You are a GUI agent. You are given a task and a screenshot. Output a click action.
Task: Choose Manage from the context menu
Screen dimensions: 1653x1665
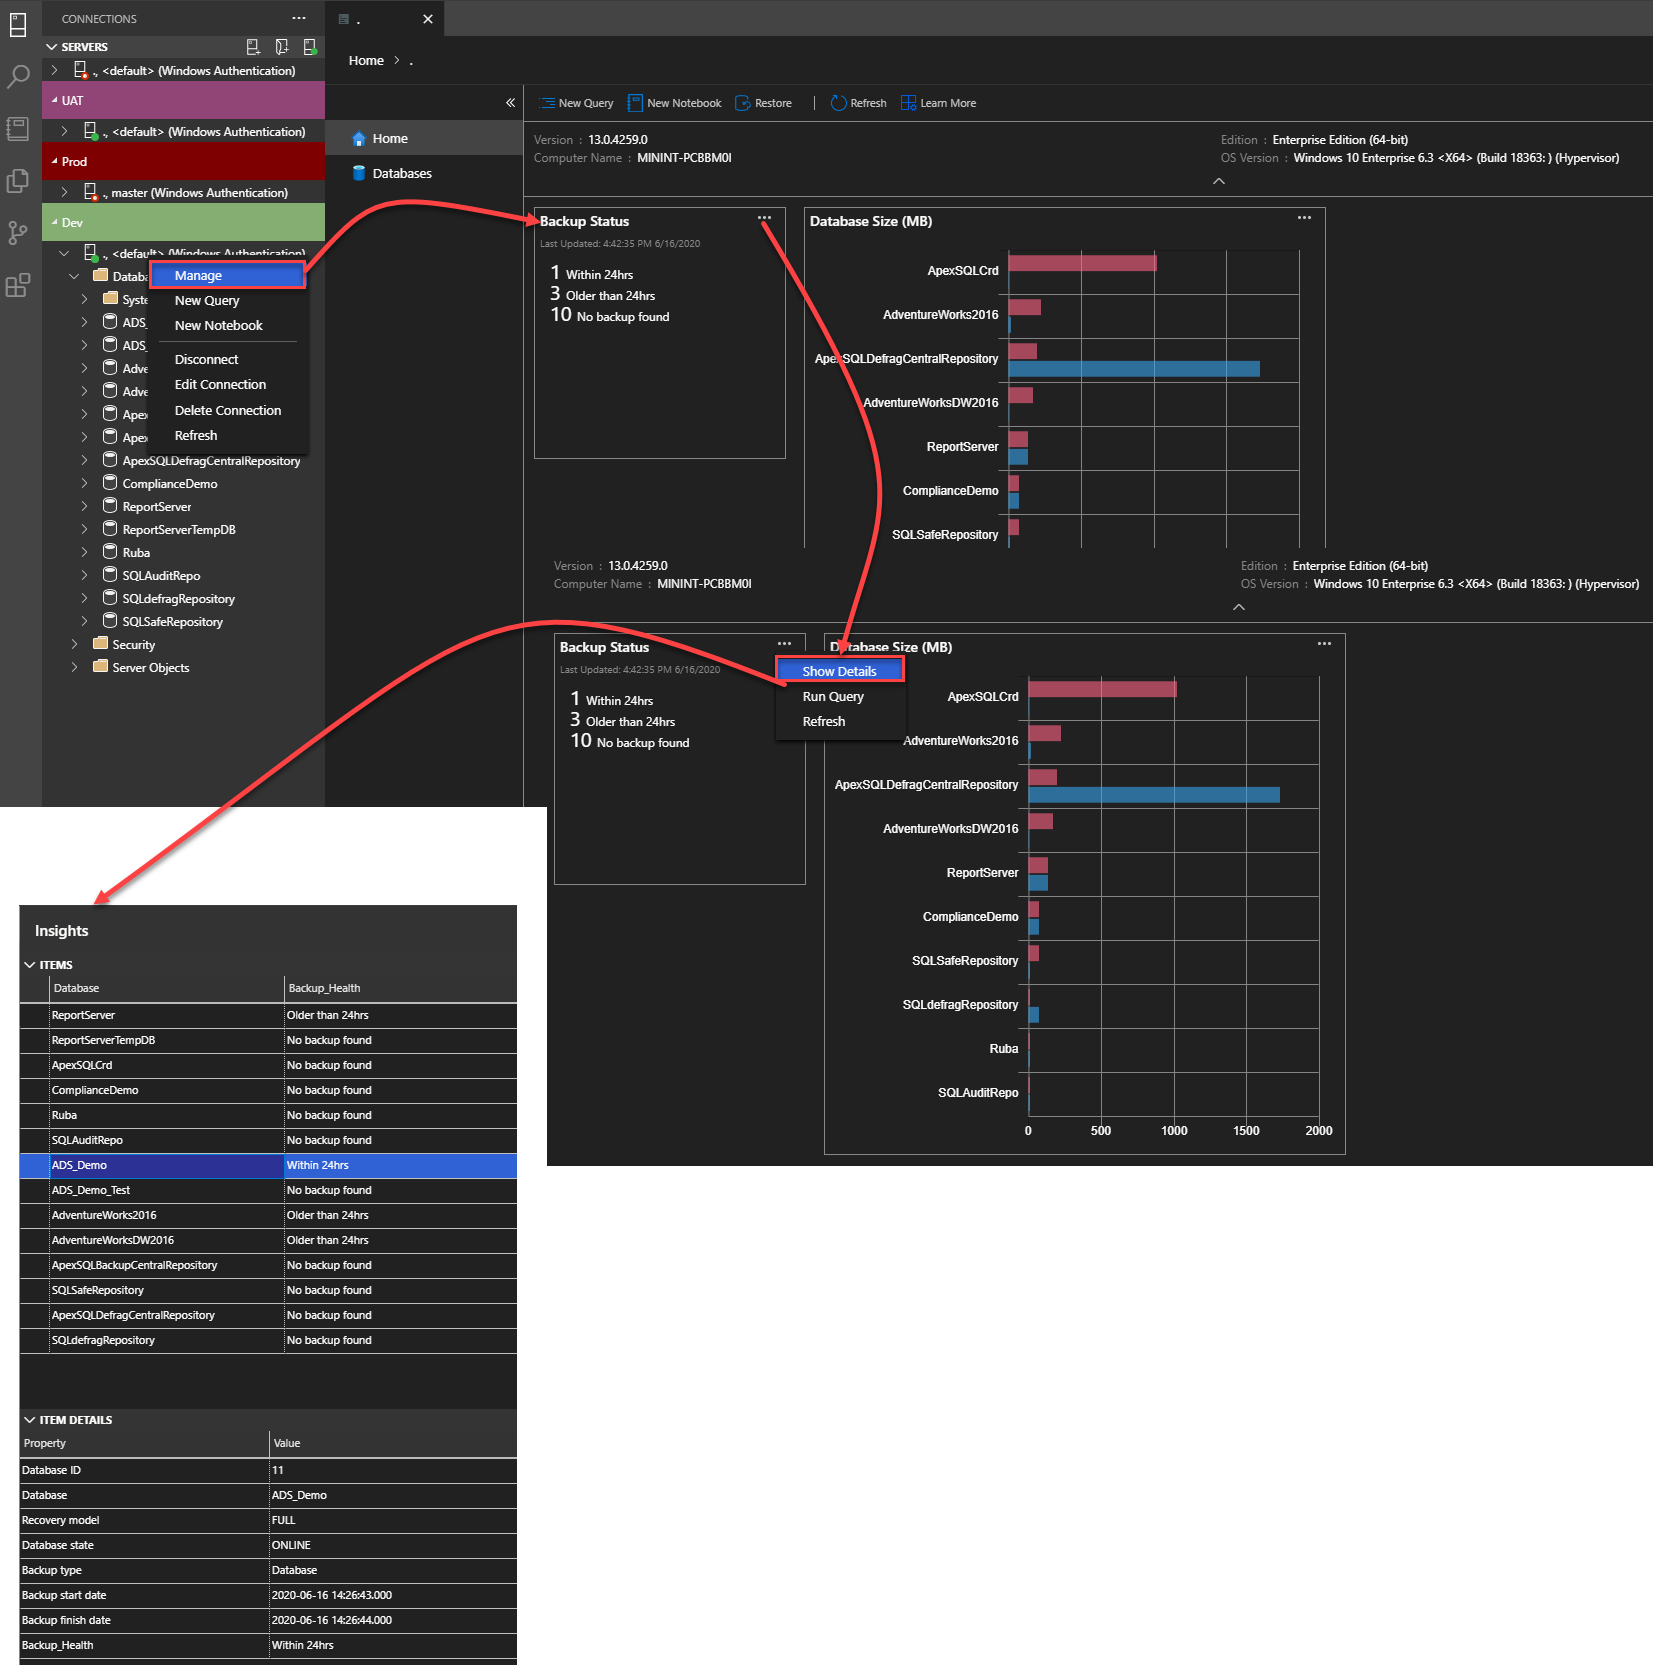(x=228, y=275)
